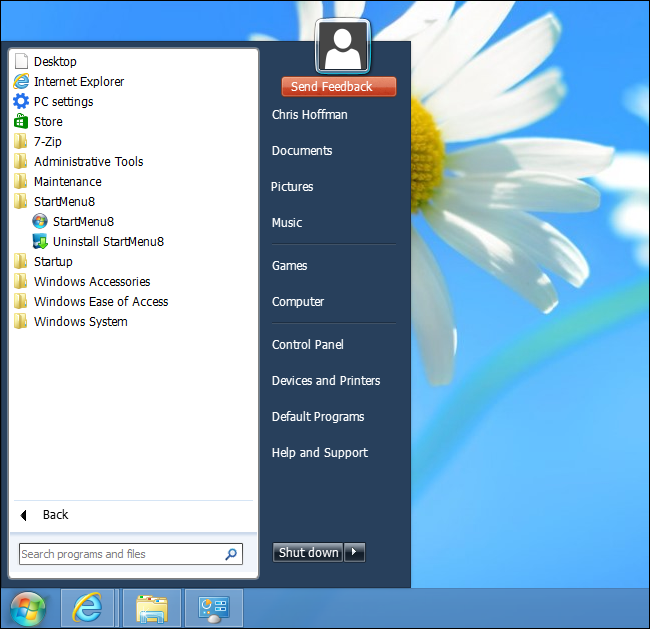Open Games from the right pane
This screenshot has height=629, width=650.
click(x=289, y=265)
